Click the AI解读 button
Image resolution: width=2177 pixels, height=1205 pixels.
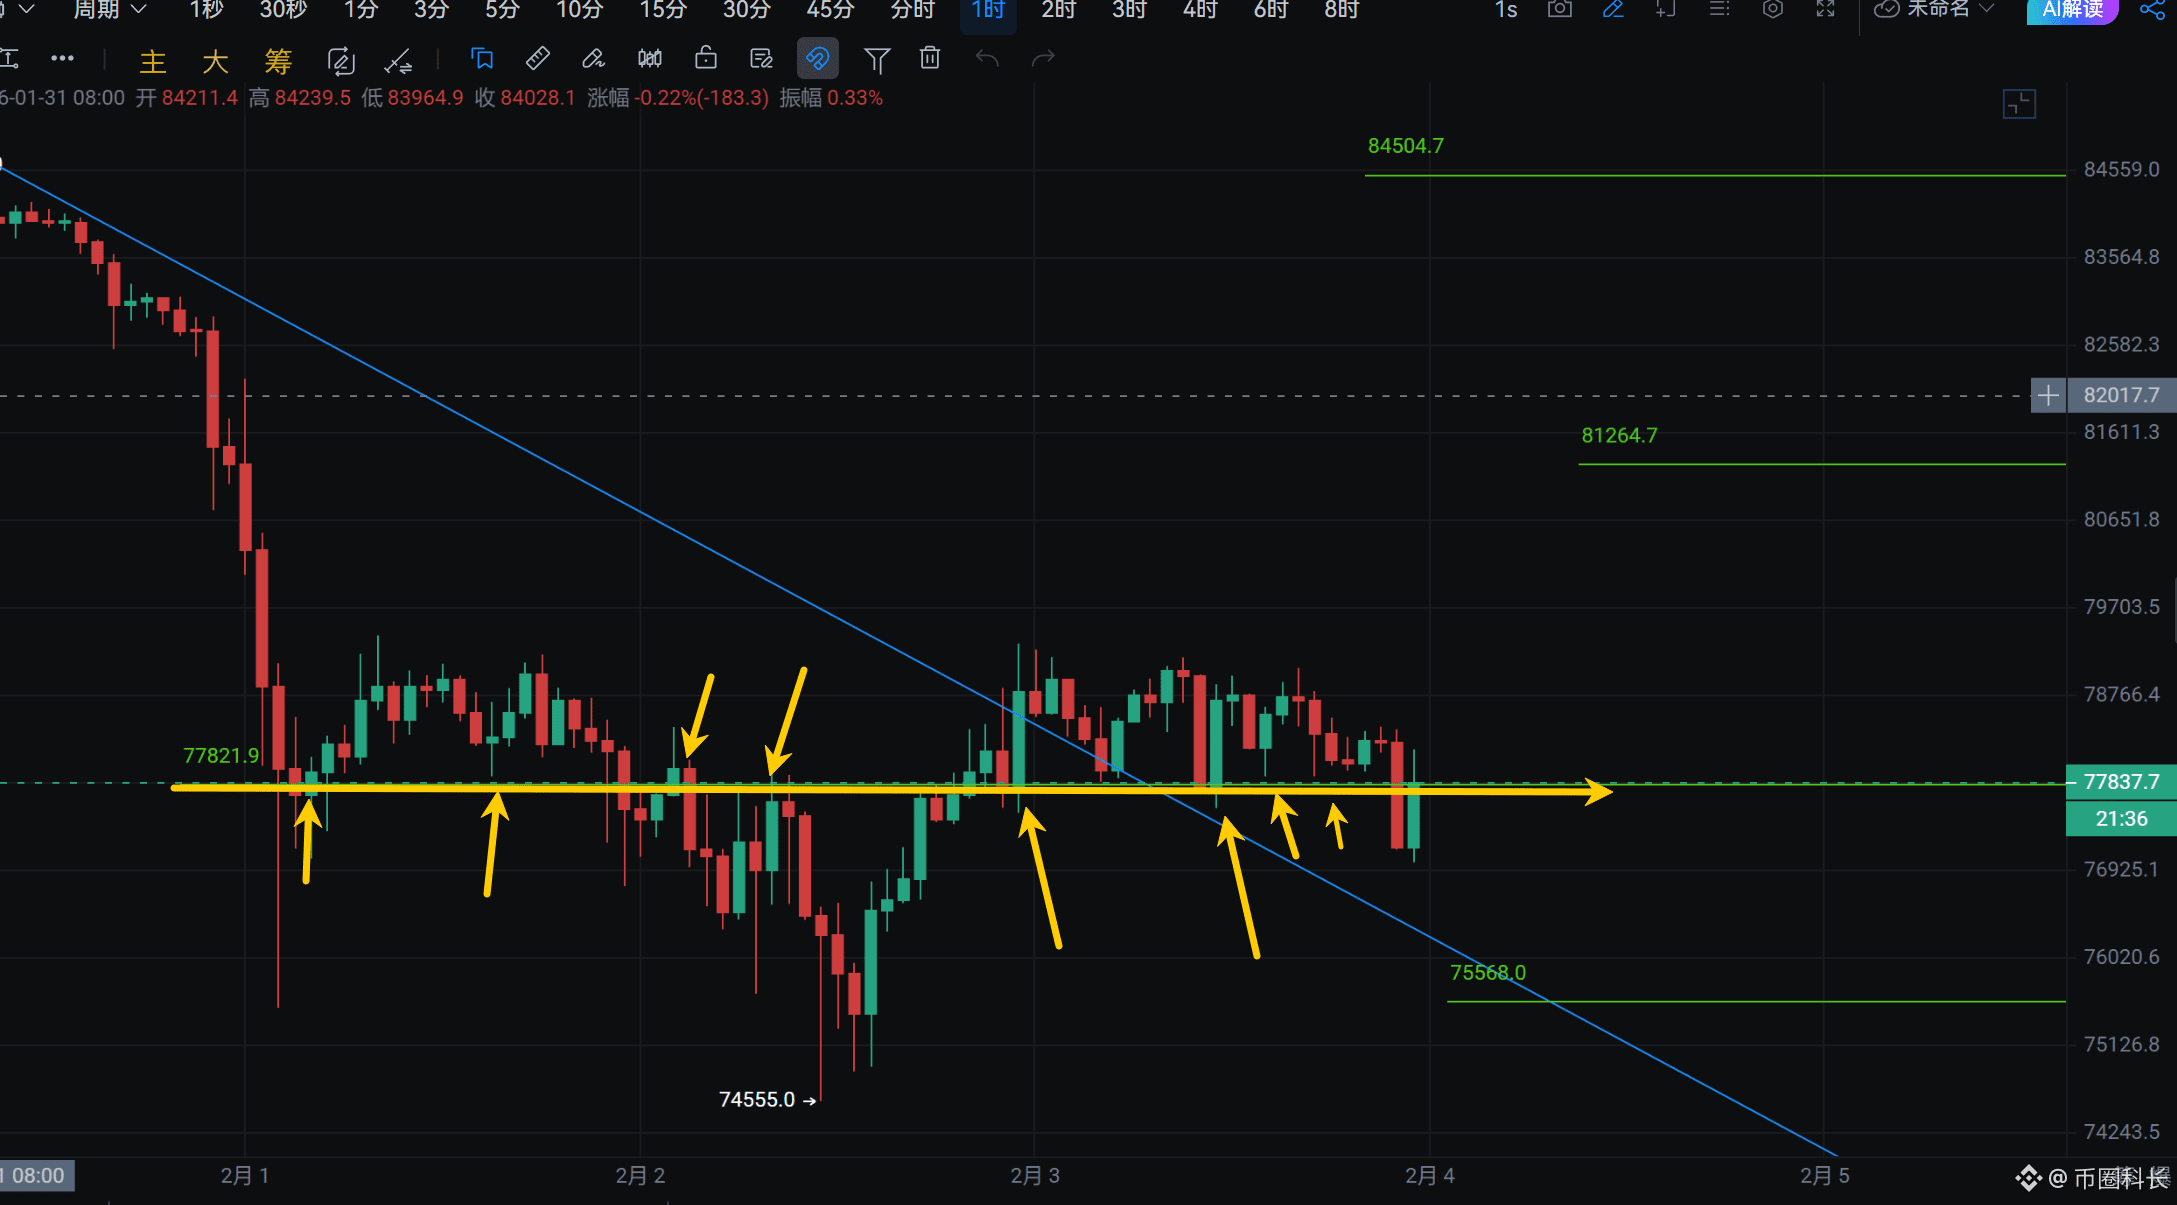[2071, 10]
